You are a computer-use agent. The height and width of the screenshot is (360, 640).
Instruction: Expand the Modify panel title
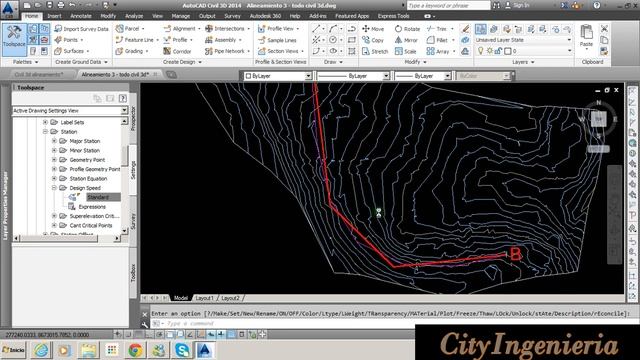pyautogui.click(x=416, y=62)
